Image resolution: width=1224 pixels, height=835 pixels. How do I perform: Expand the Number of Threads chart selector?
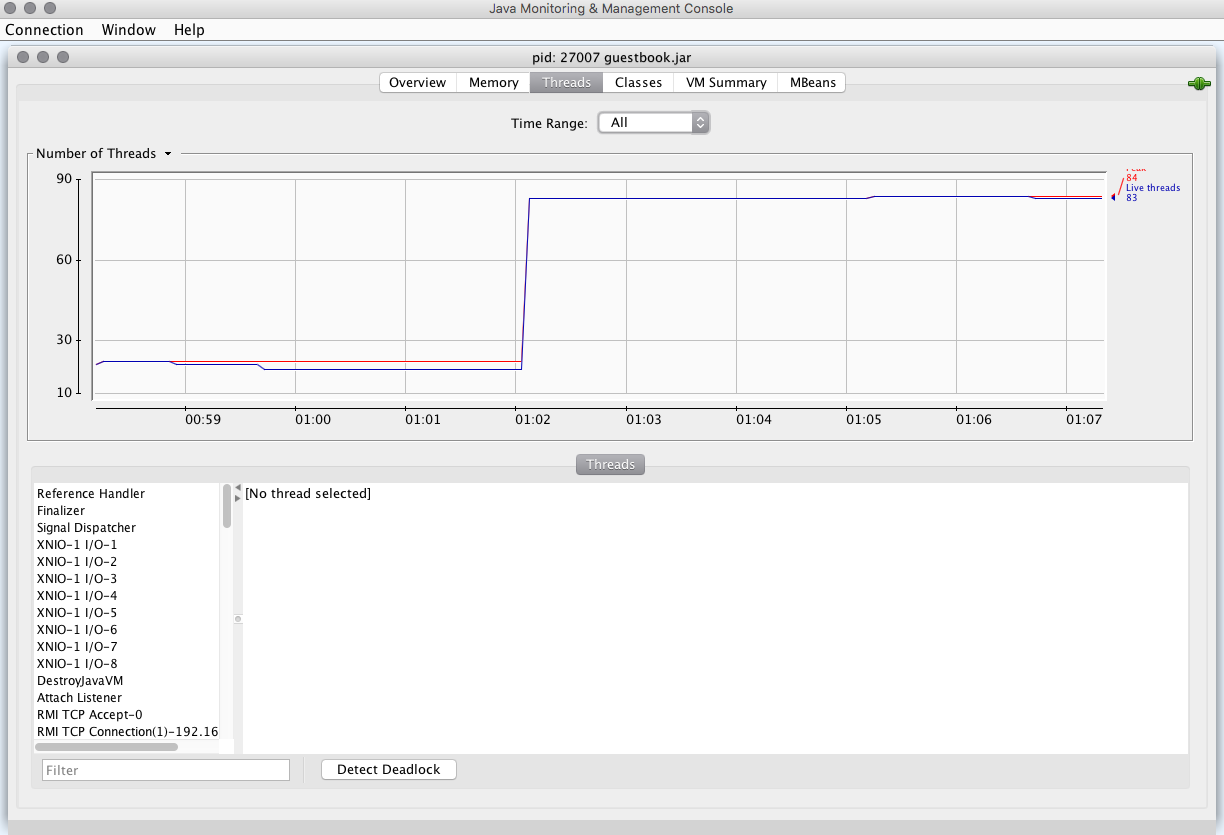click(x=104, y=154)
